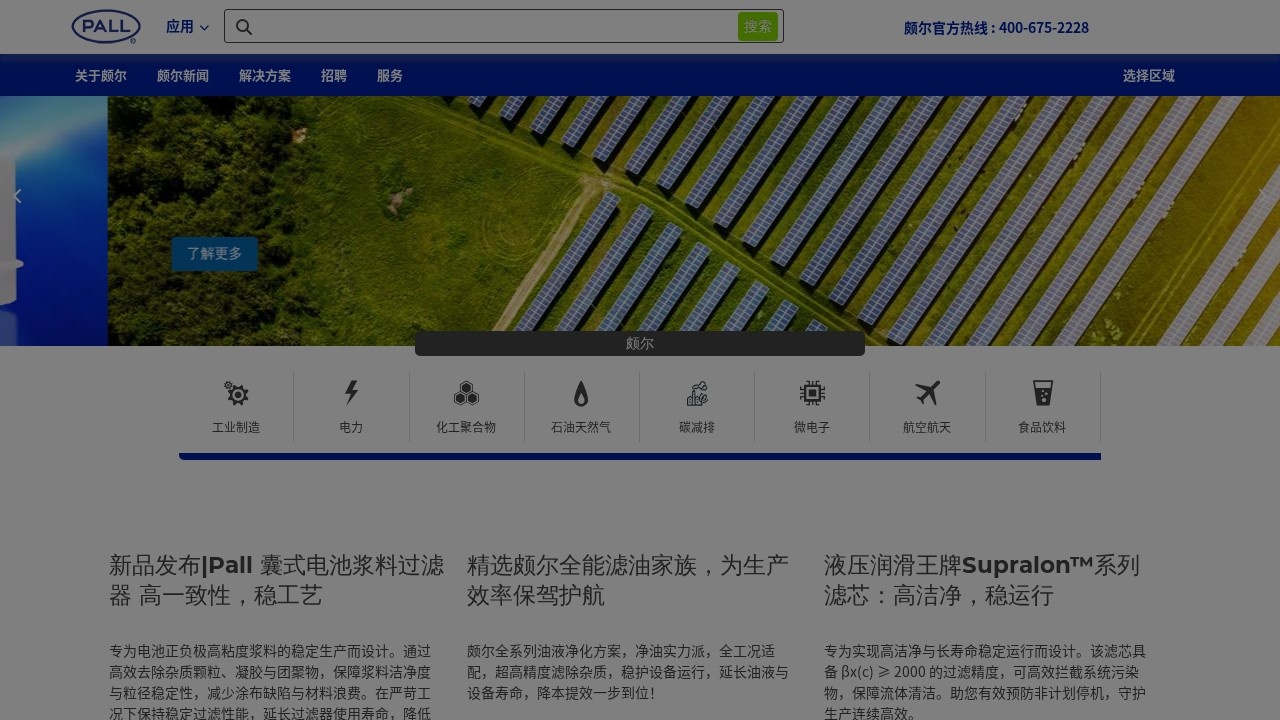Open the 关于颇尔 menu

[x=101, y=76]
